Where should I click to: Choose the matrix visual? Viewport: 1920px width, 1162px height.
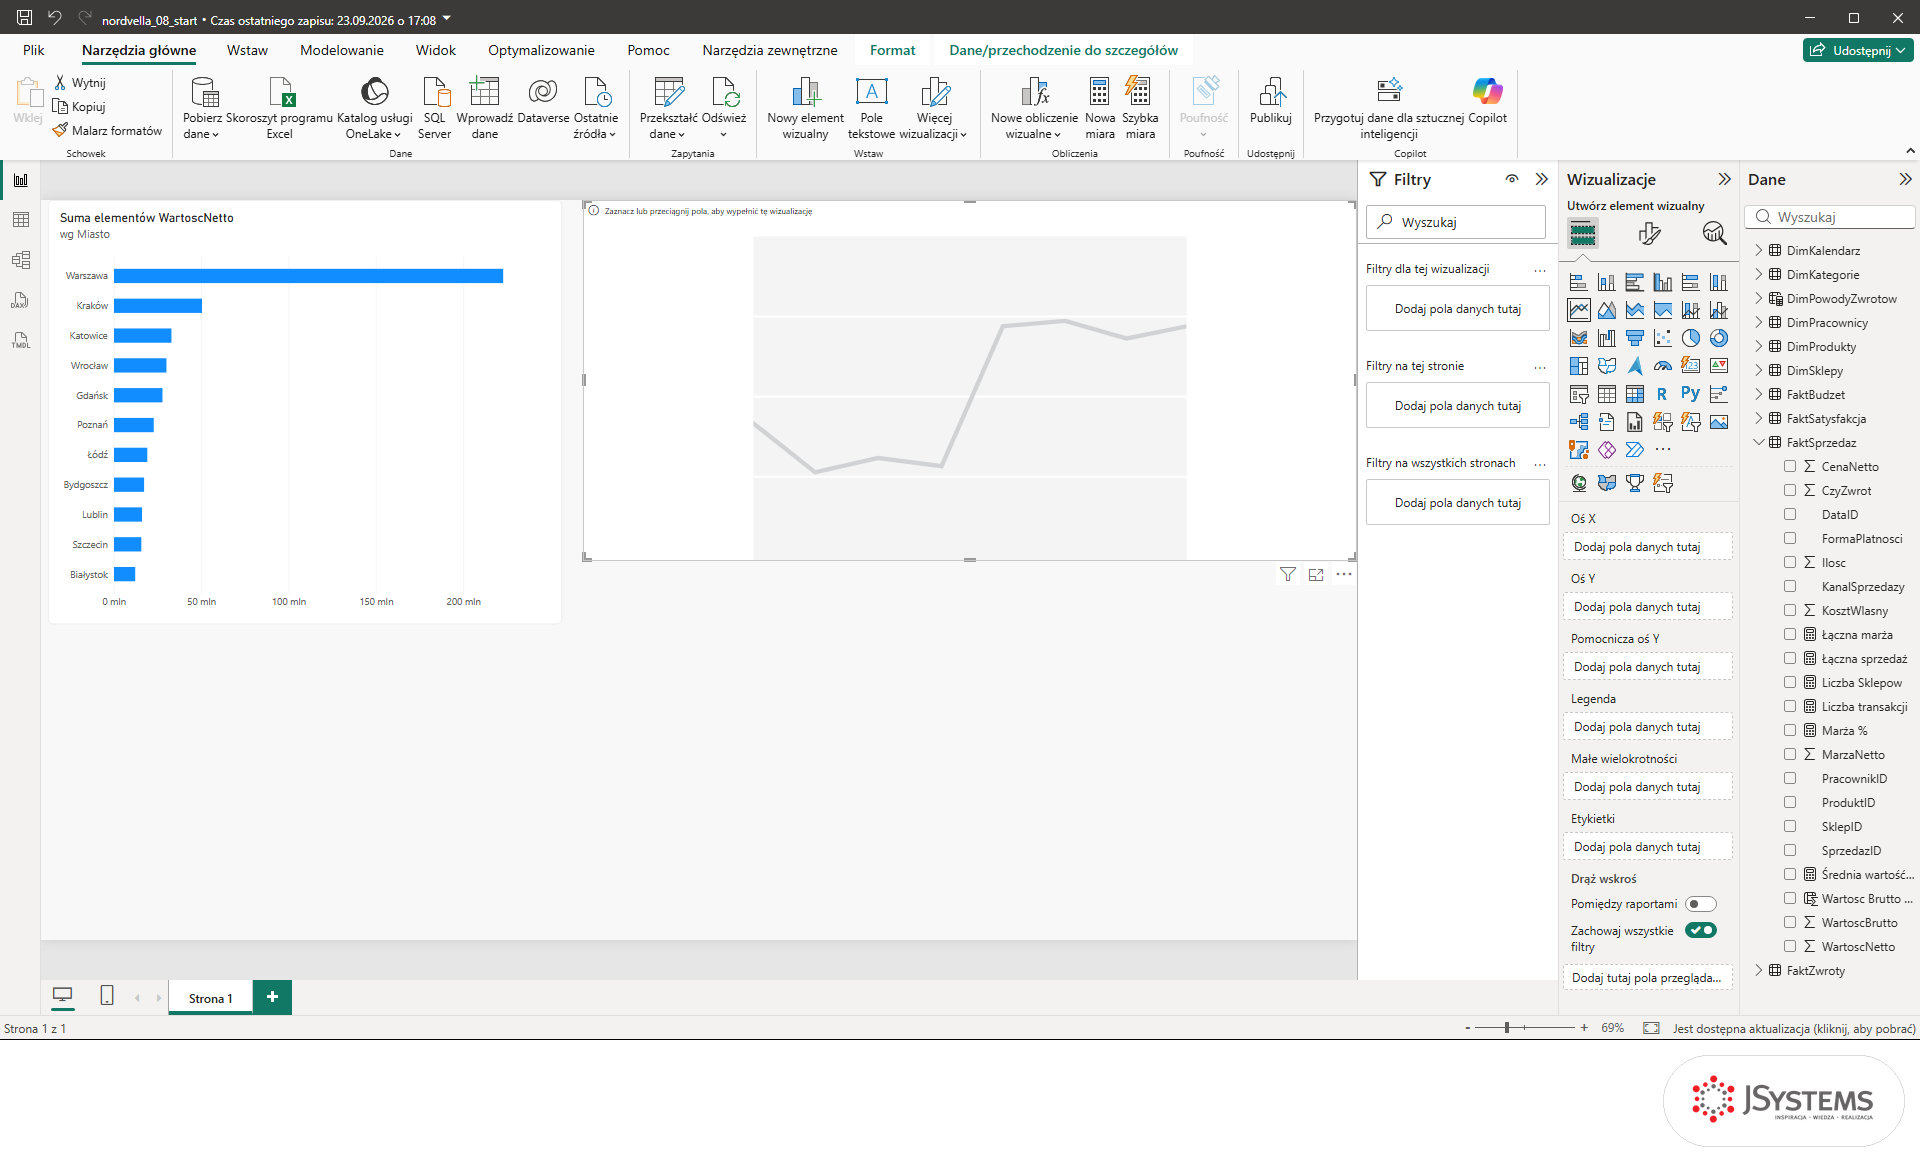1634,394
